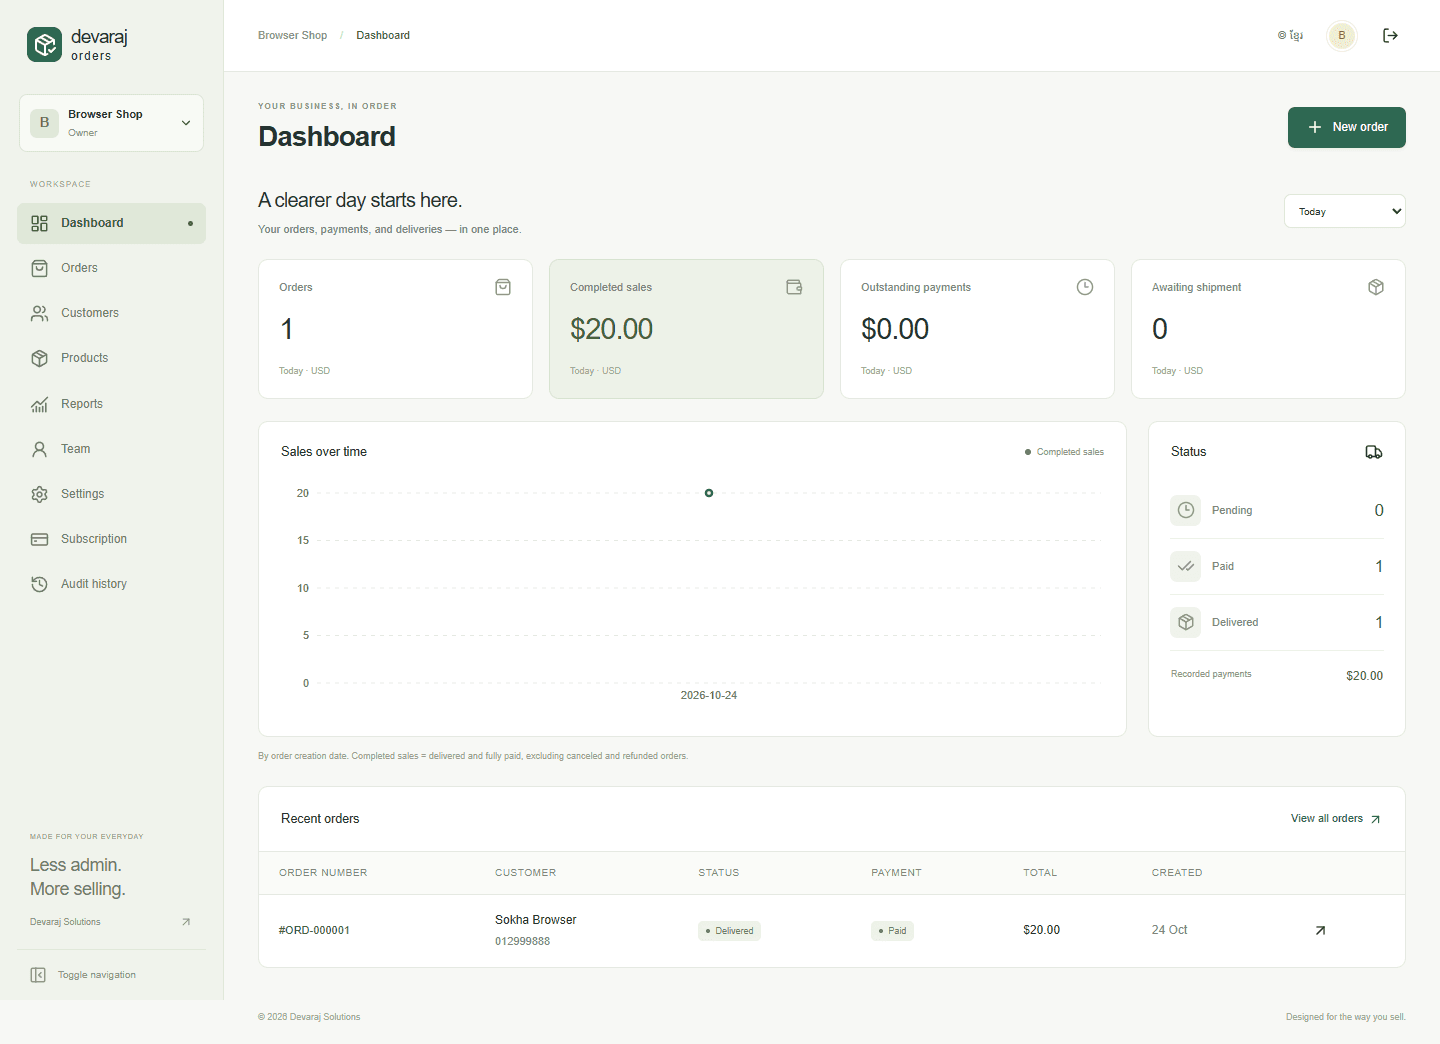This screenshot has height=1044, width=1440.
Task: Open Reports in sidebar
Action: tap(111, 404)
